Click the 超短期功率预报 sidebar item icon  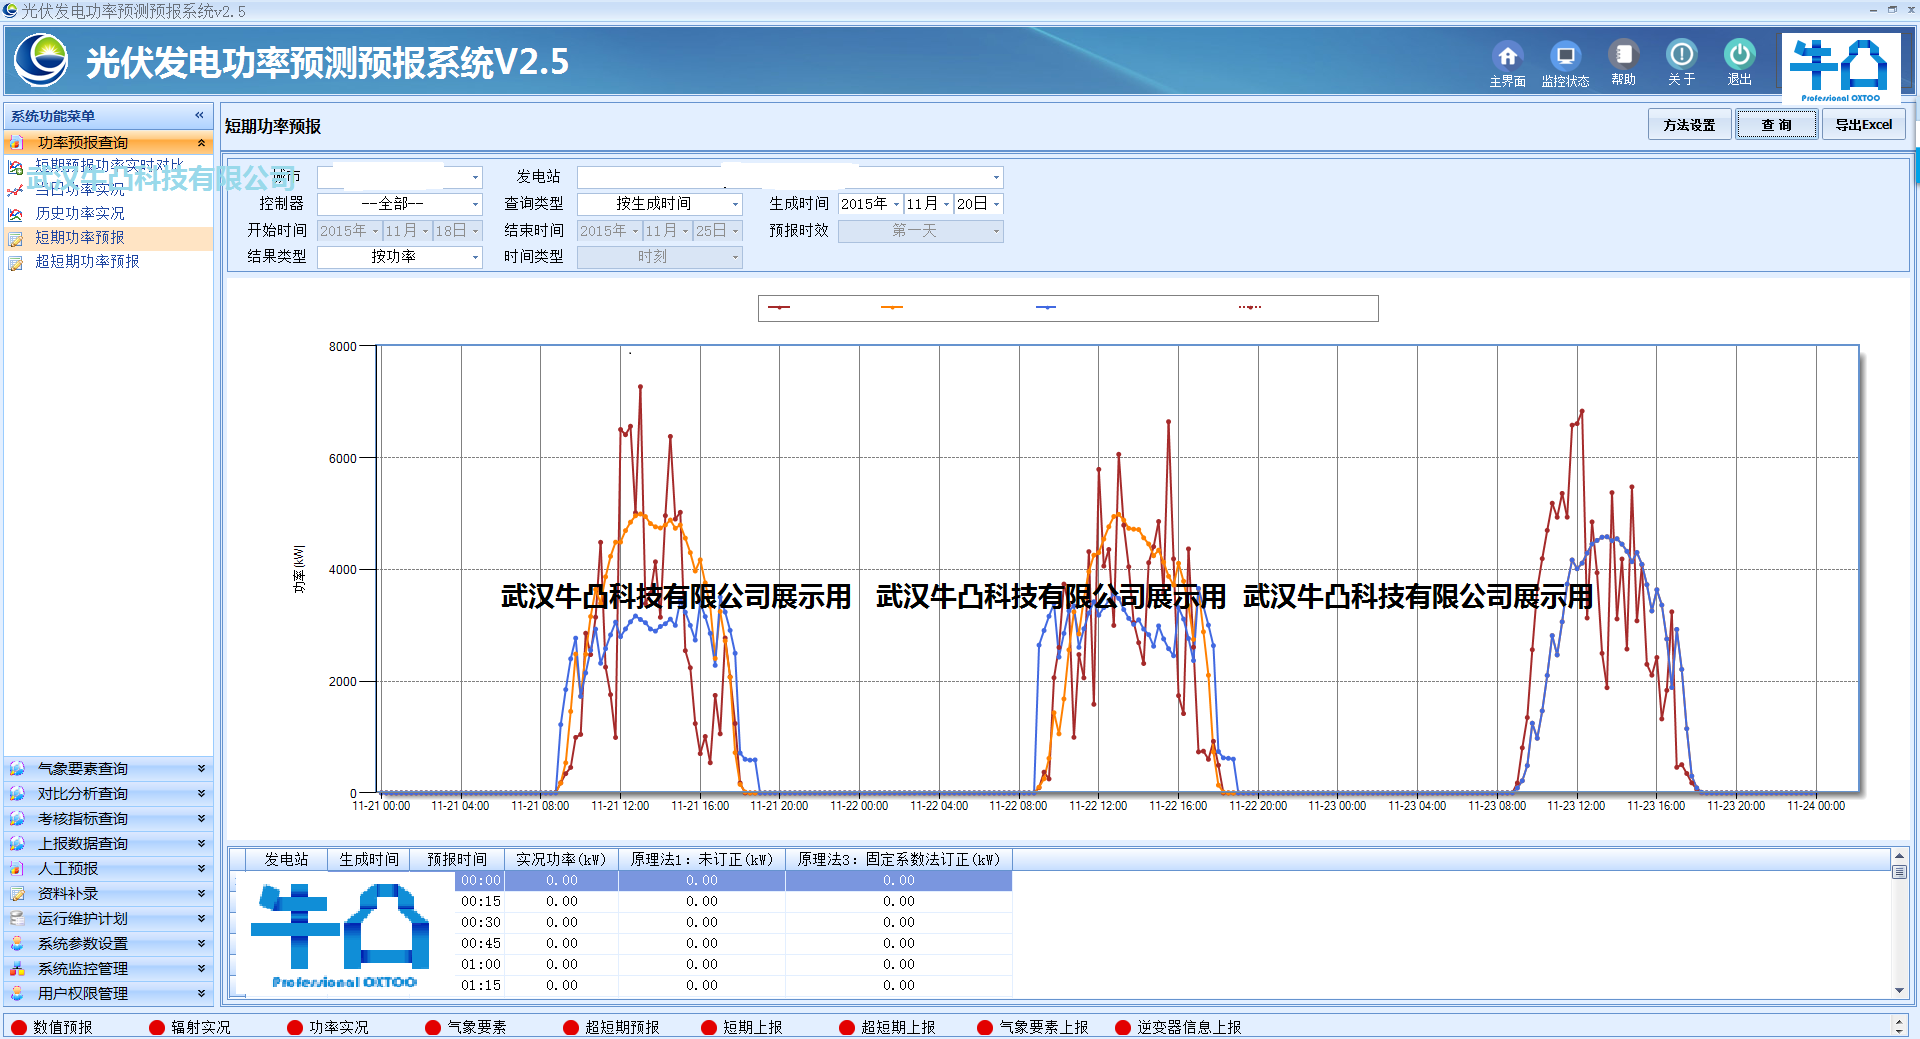pyautogui.click(x=16, y=262)
